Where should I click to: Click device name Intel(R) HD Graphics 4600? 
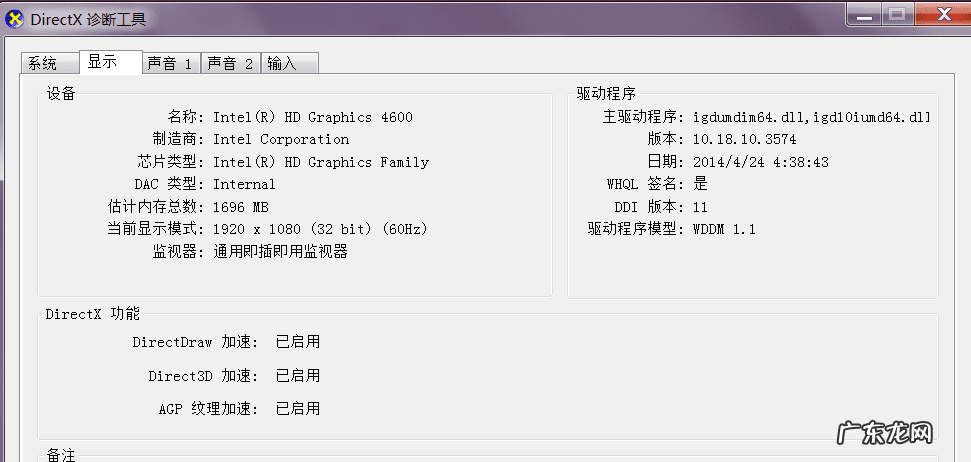313,117
